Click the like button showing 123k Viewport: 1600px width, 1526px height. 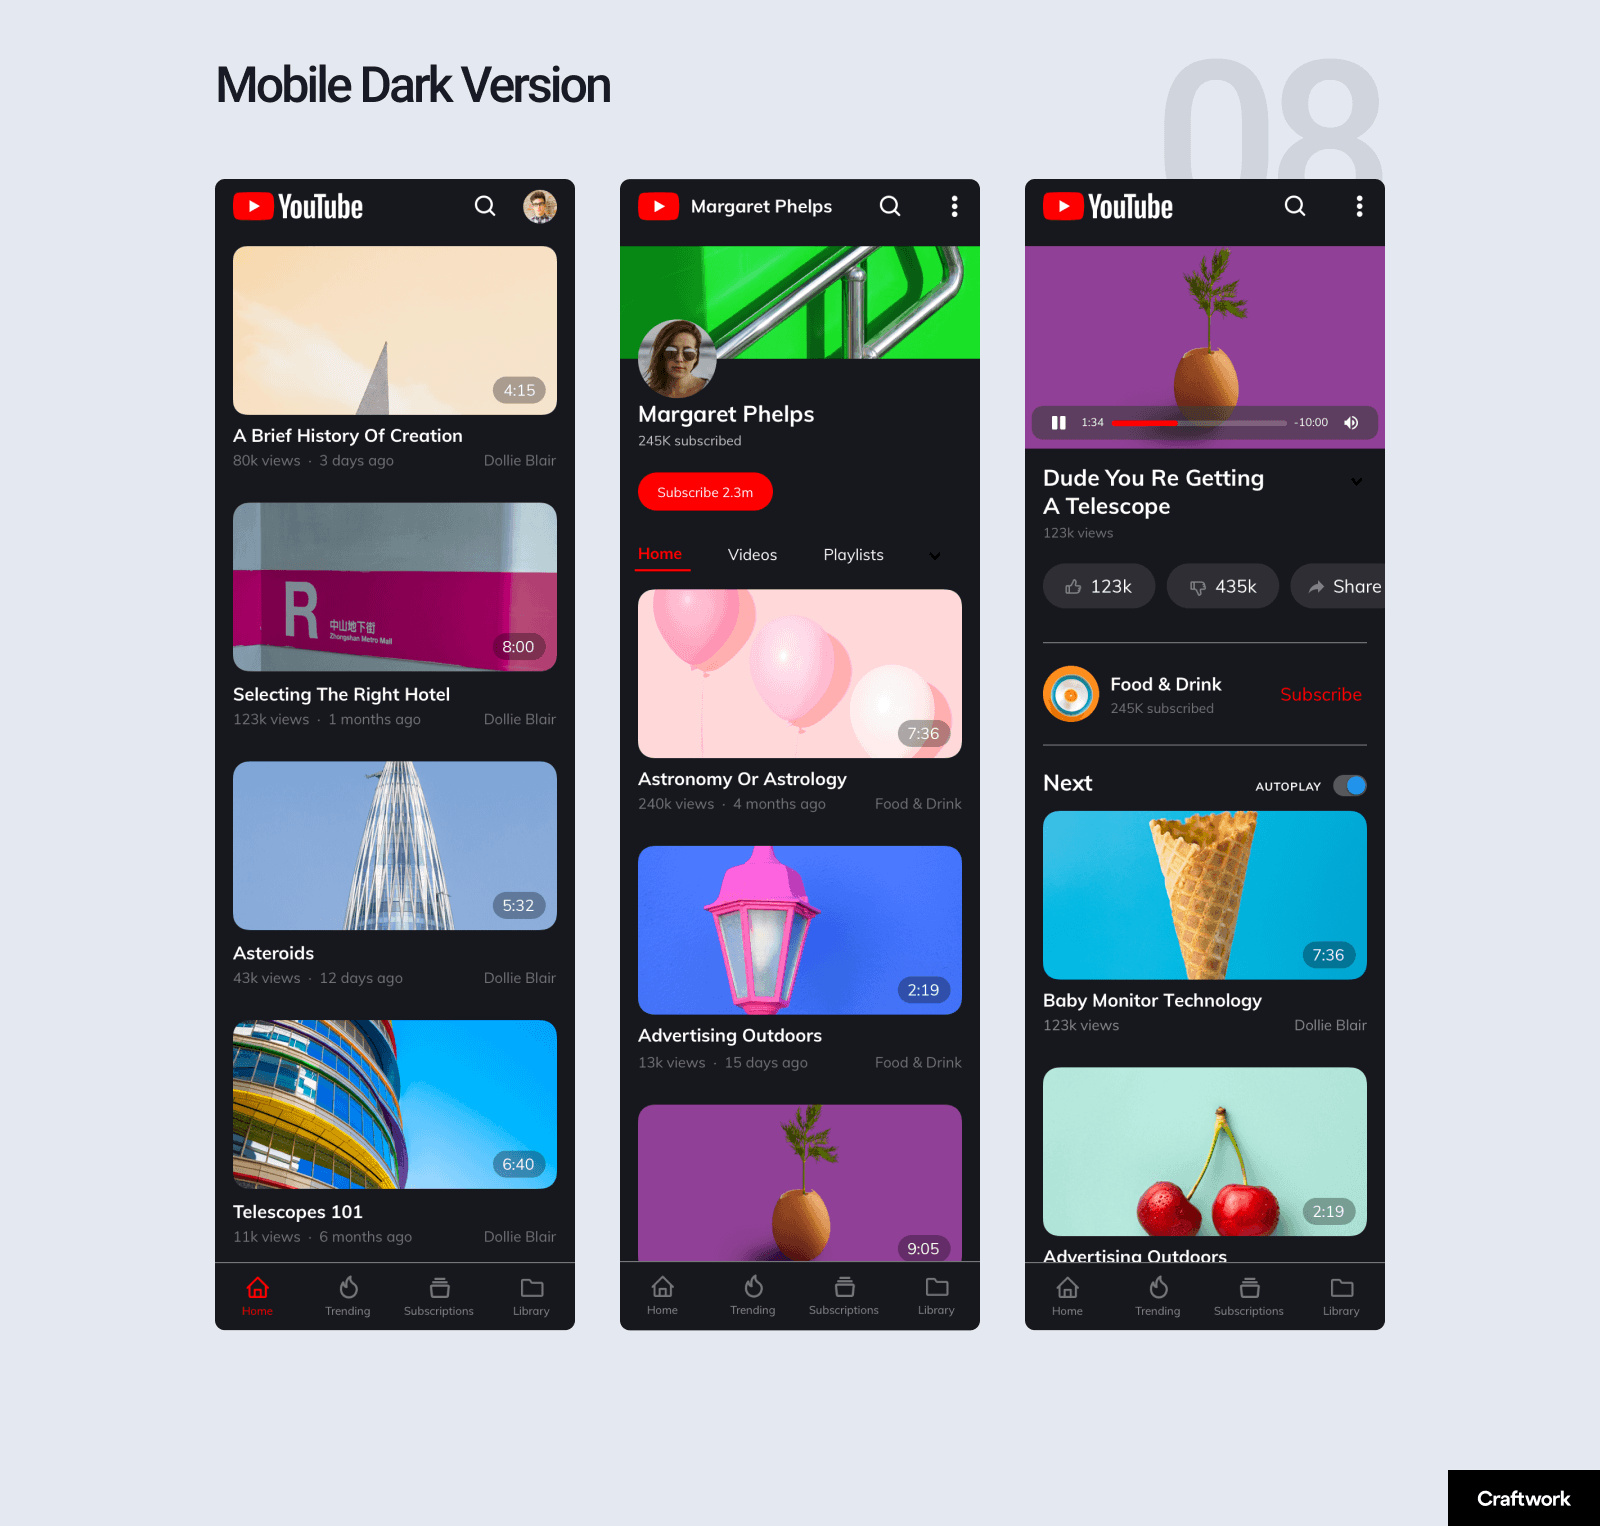pos(1098,587)
